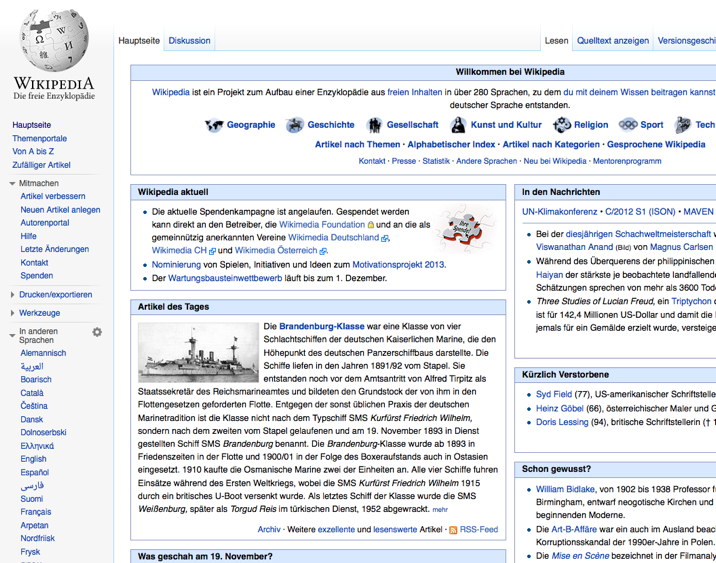The width and height of the screenshot is (716, 563).
Task: Select Ελληνικά language link
Action: pos(37,446)
